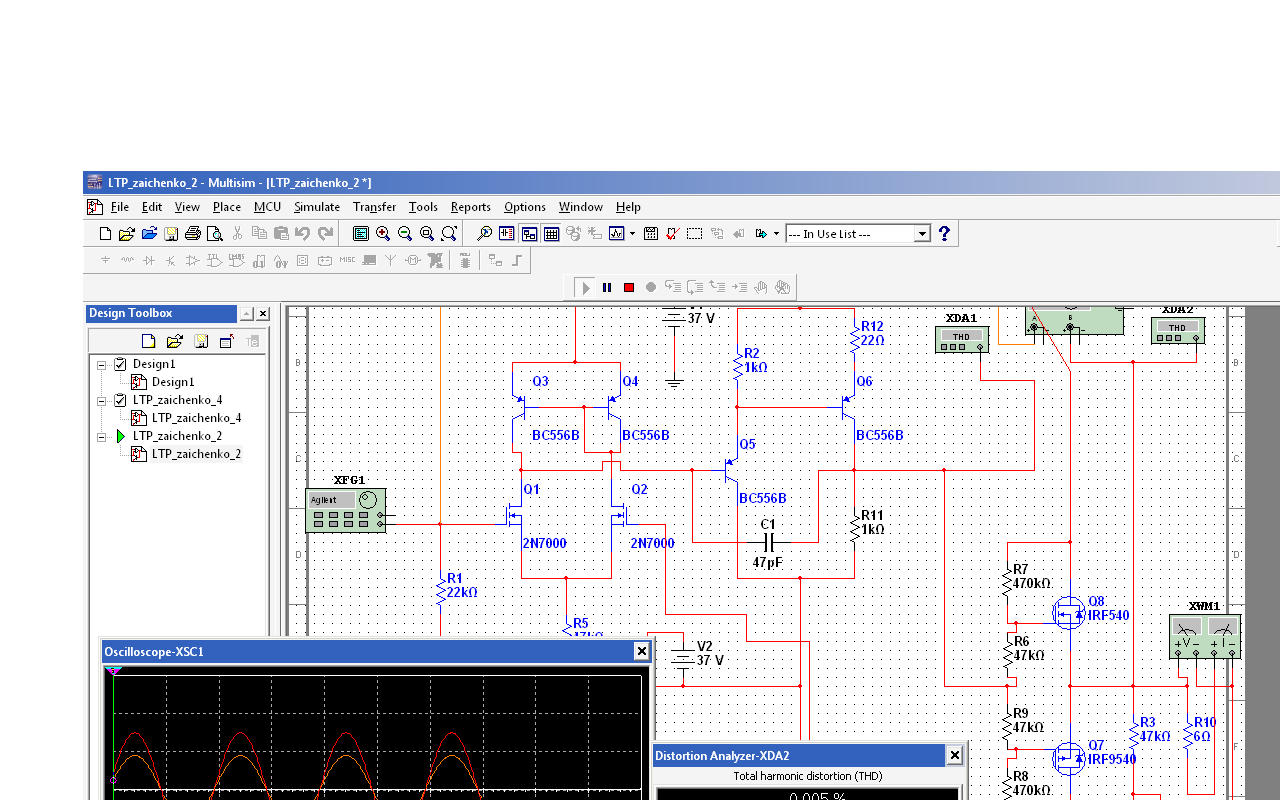Click the XWM1 wattmeter instrument
Screen dimensions: 1280x800
click(1205, 636)
